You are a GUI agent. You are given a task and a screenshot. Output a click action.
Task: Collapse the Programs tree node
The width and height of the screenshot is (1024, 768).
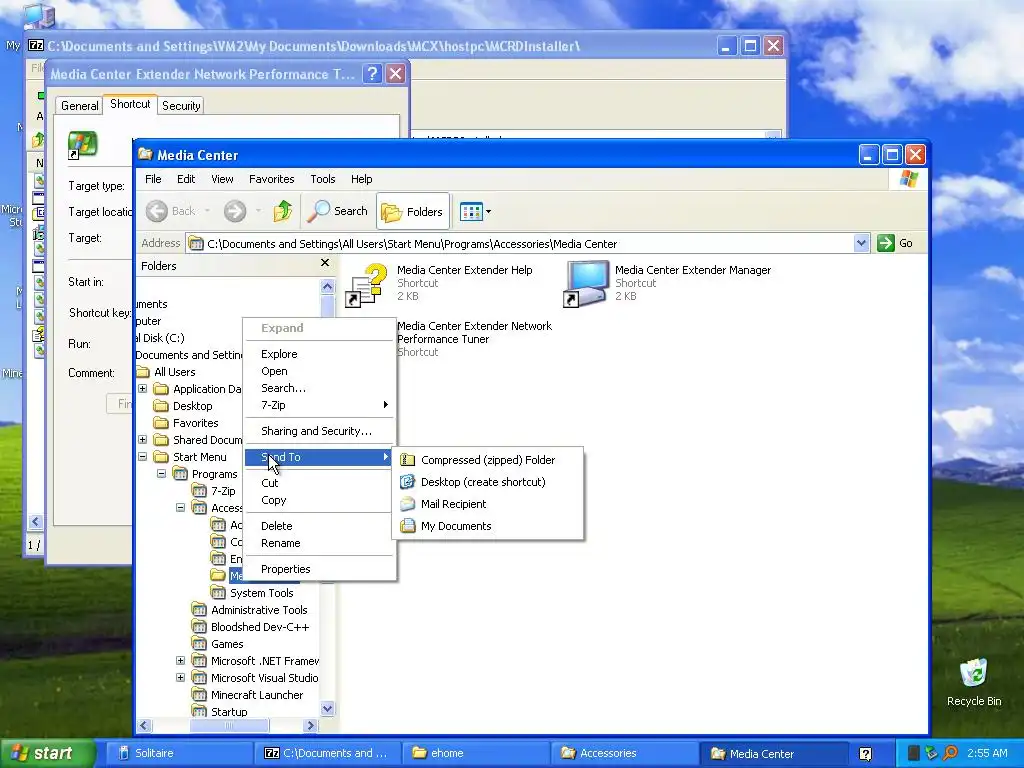(161, 473)
